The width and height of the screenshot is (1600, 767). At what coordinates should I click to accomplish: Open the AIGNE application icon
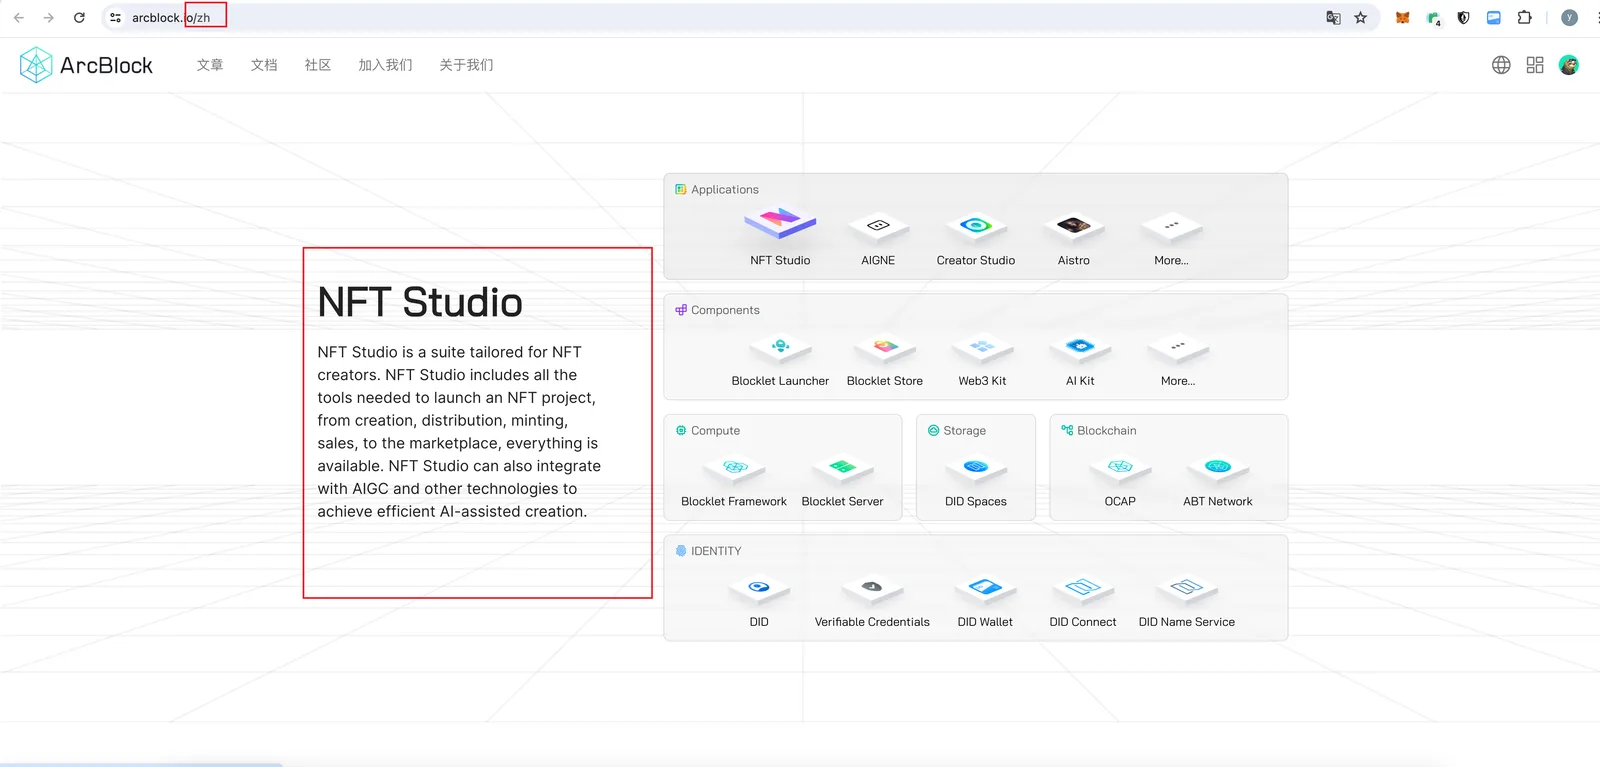click(x=878, y=226)
